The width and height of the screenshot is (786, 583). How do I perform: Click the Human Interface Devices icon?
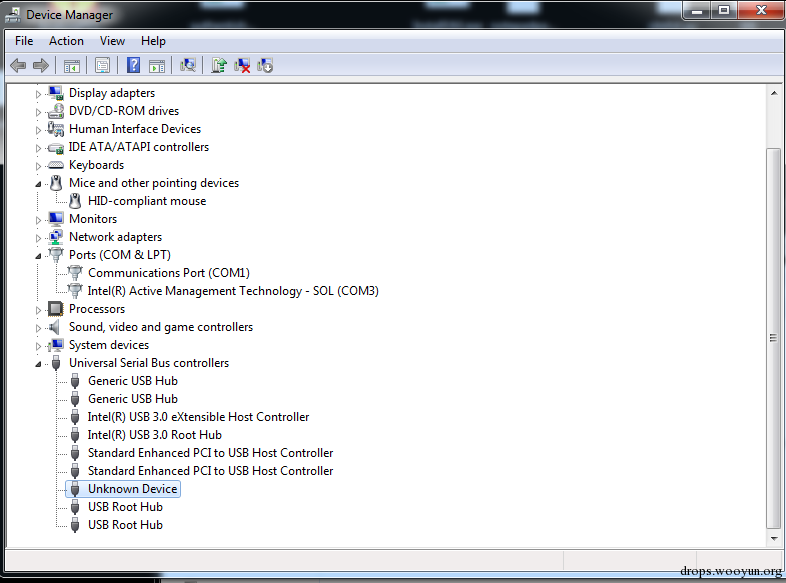[x=56, y=129]
